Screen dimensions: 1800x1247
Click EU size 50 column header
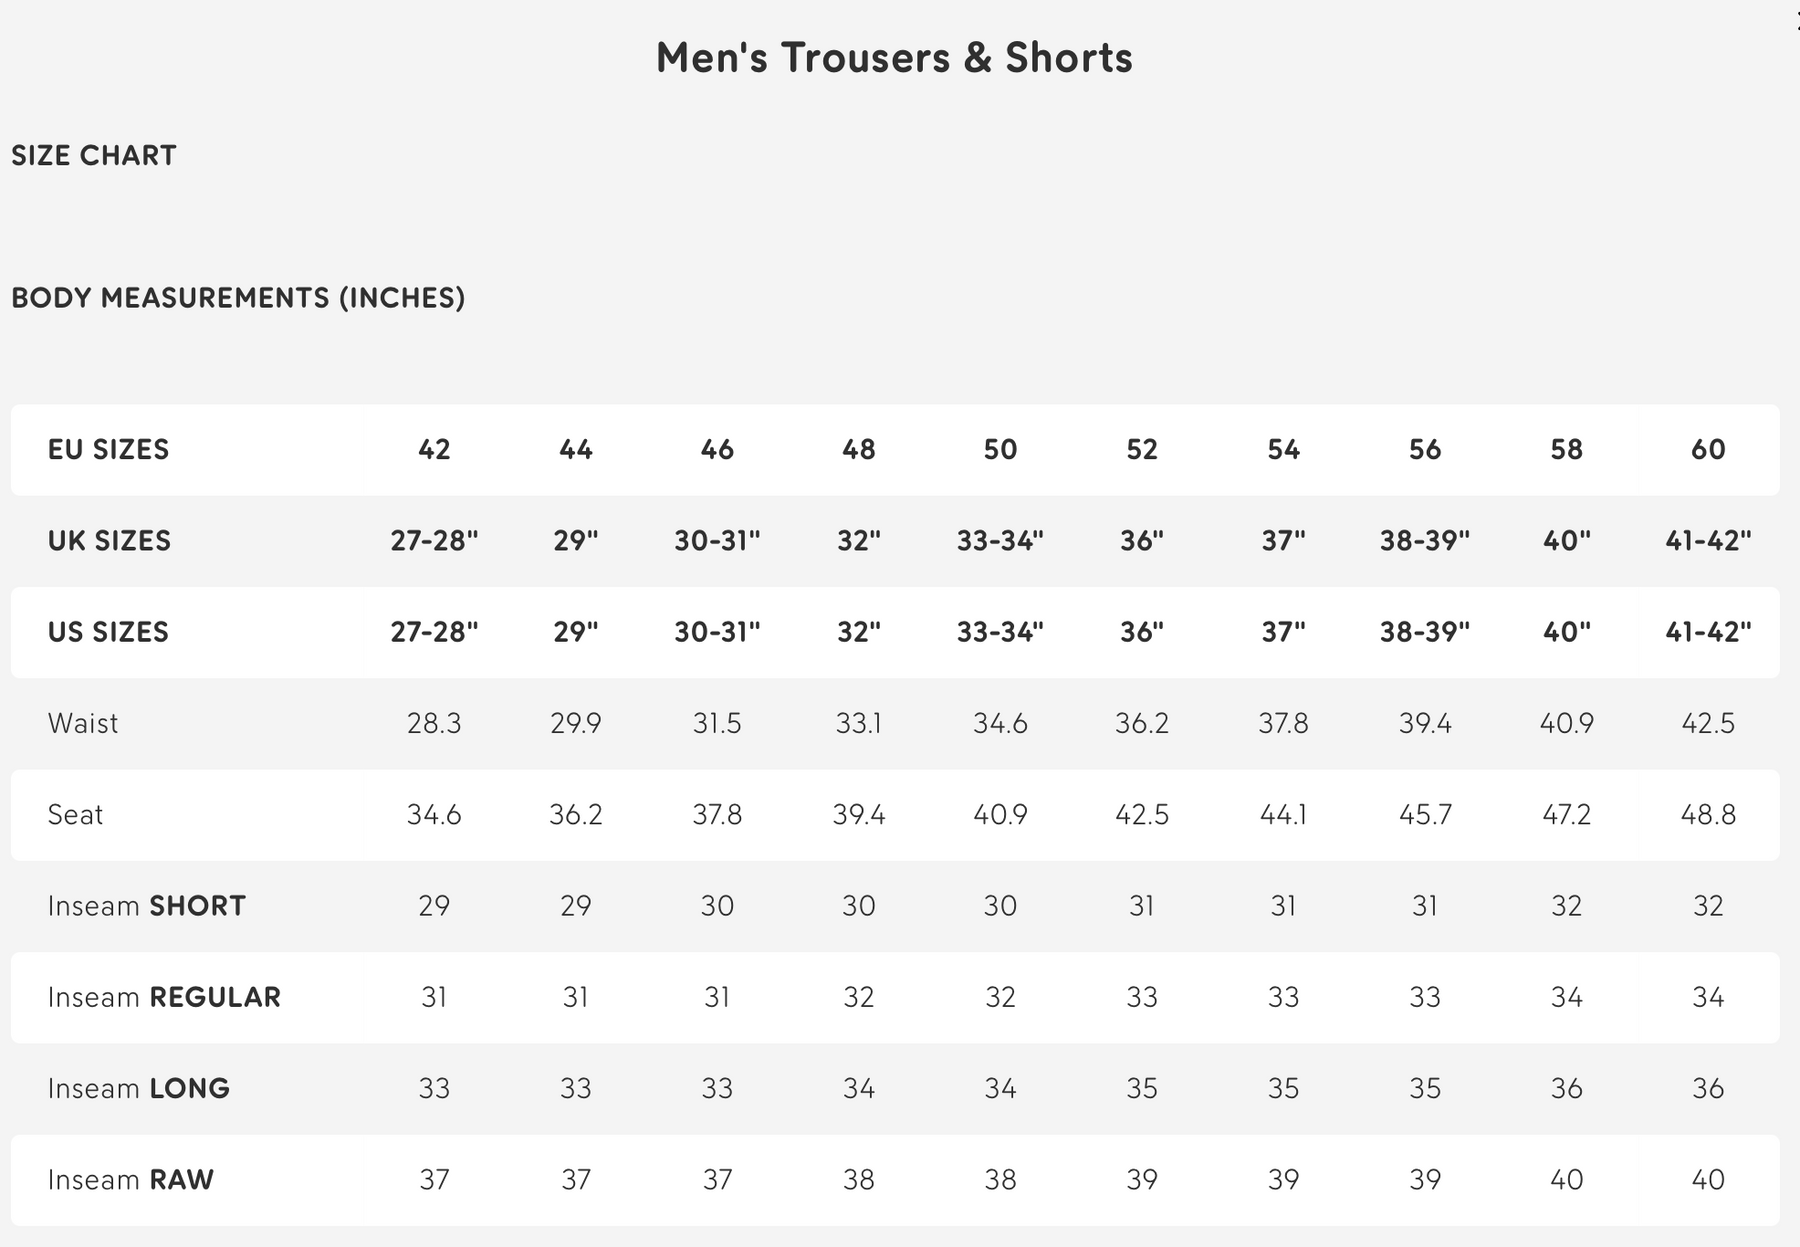(1000, 450)
